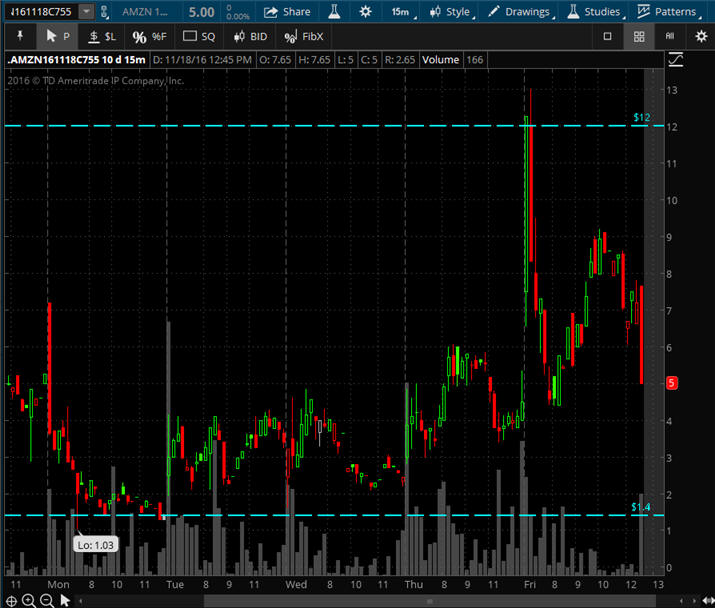Switch to single chart layout view
This screenshot has height=608, width=715.
click(x=607, y=36)
